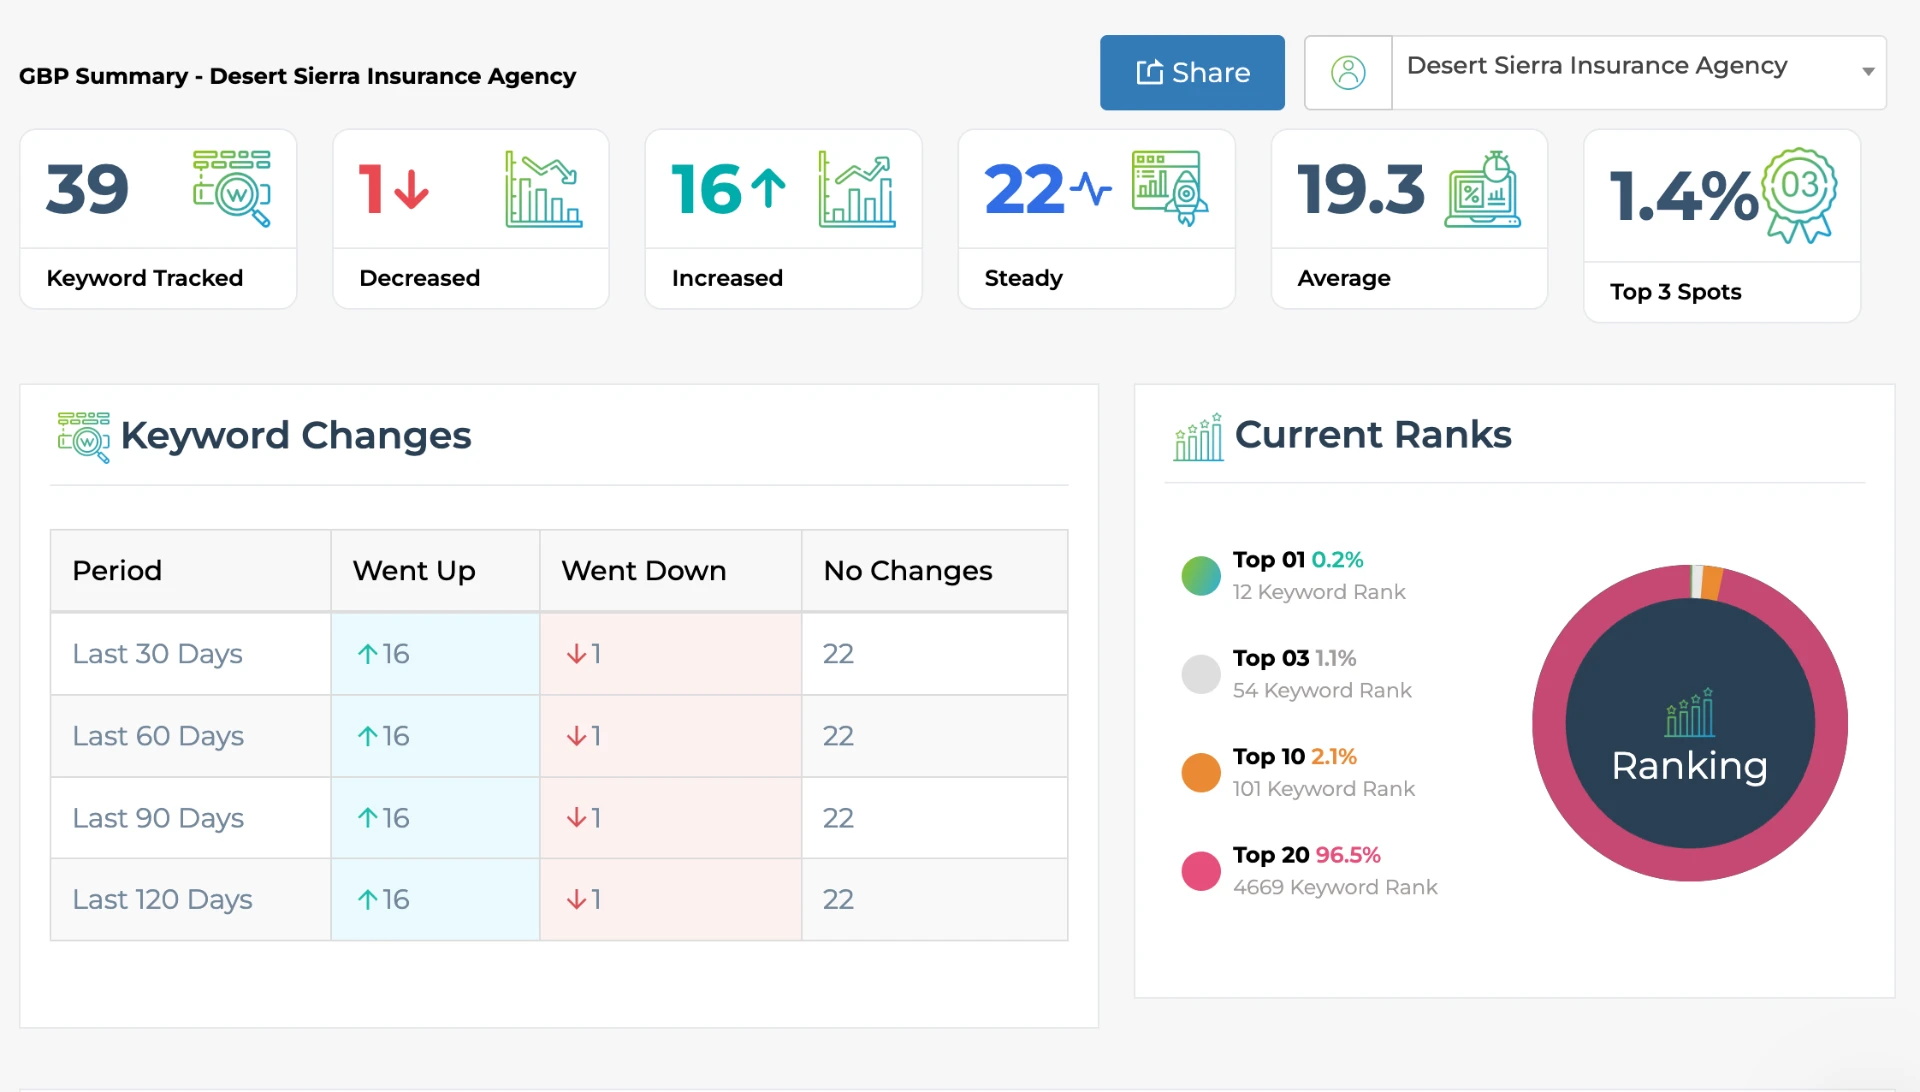Click the Top 20 96.5% label
This screenshot has width=1920, height=1092.
(x=1306, y=855)
